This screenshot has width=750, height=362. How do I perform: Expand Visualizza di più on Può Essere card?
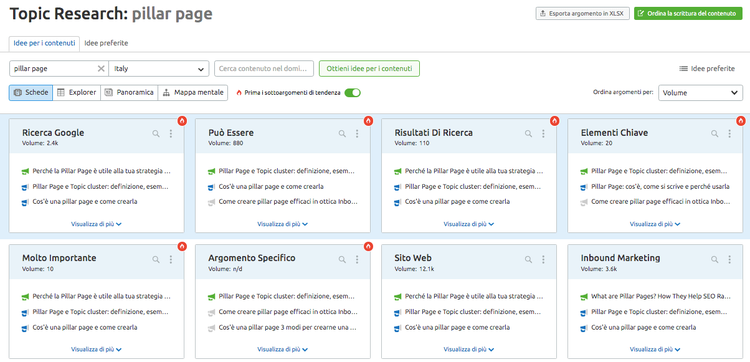pyautogui.click(x=282, y=224)
